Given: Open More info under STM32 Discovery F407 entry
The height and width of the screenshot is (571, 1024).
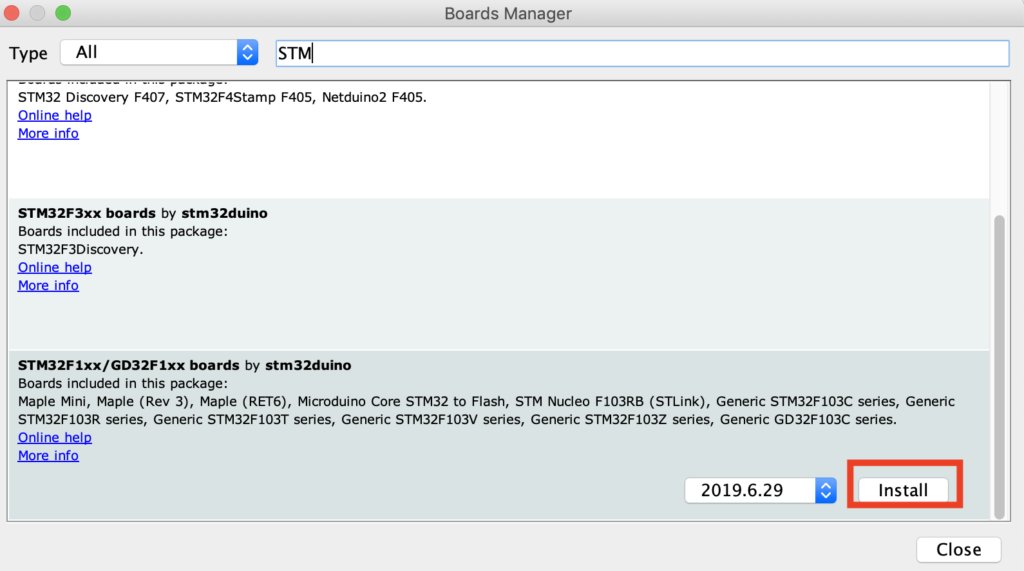Looking at the screenshot, I should (48, 133).
